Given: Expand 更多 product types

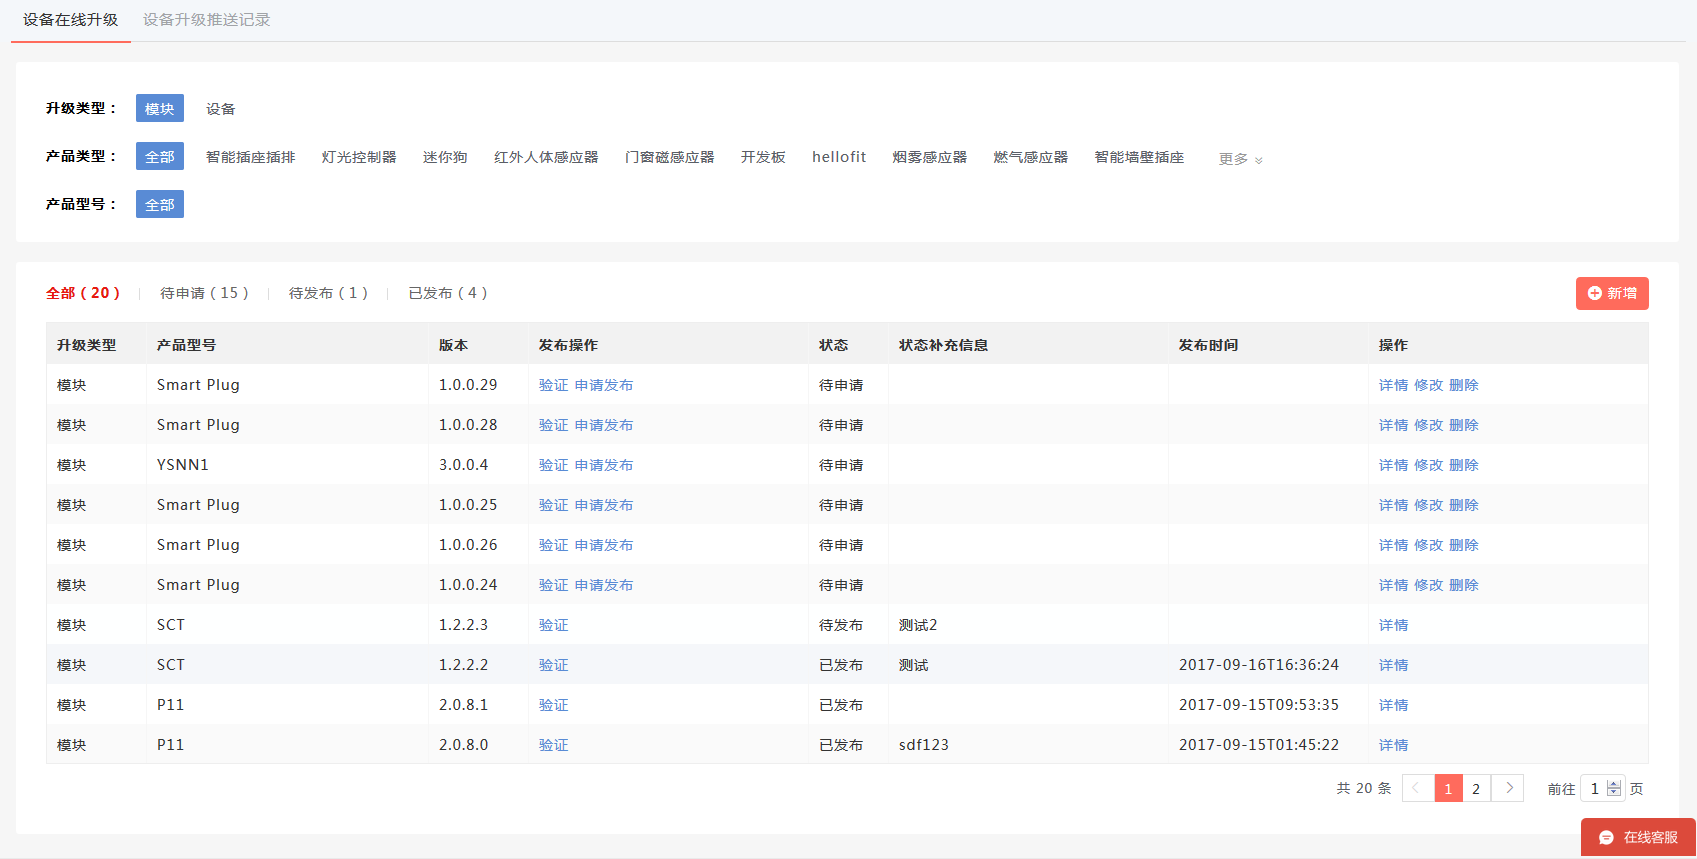Looking at the screenshot, I should [1240, 159].
